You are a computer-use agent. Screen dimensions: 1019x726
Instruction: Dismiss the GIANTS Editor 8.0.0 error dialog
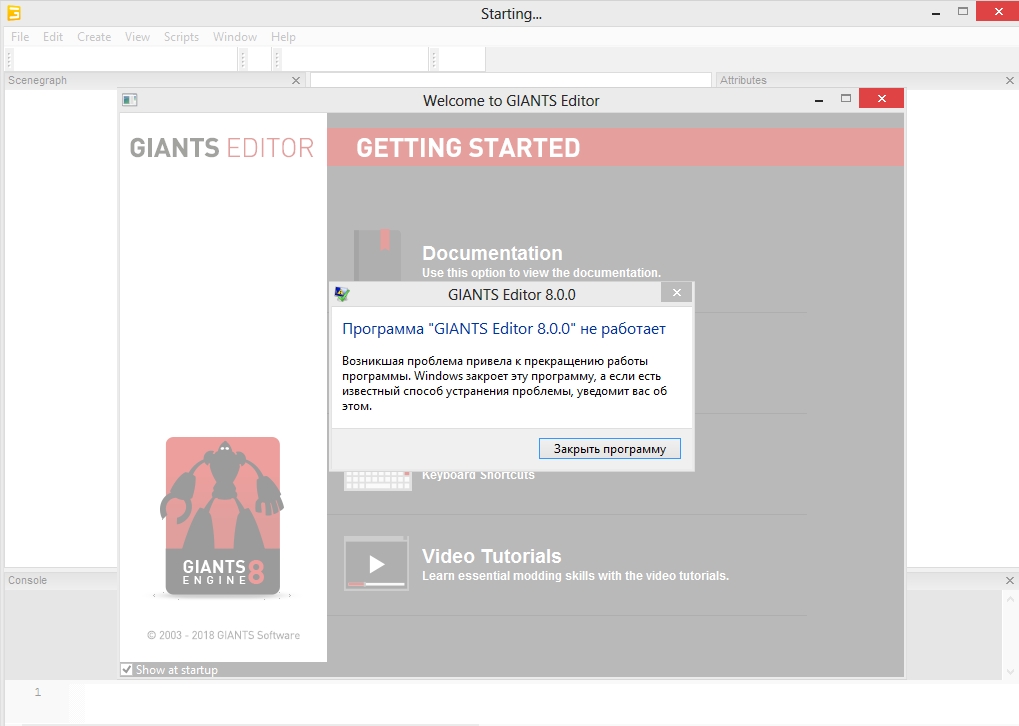click(609, 449)
